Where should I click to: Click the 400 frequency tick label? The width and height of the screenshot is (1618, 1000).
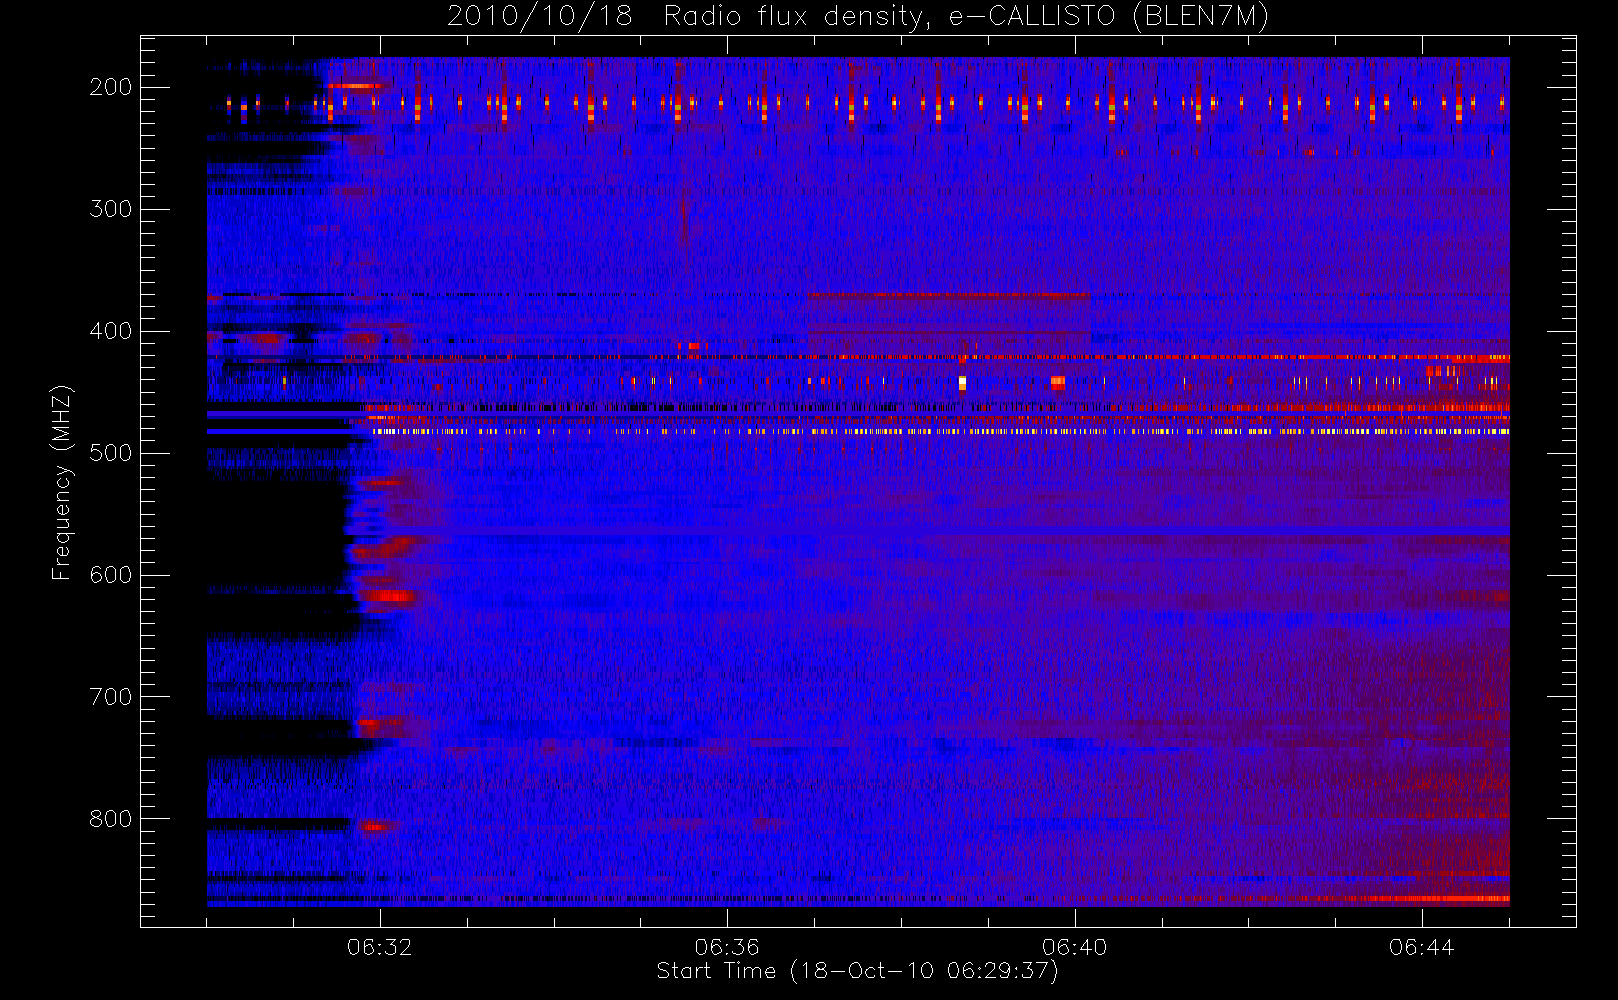point(111,331)
